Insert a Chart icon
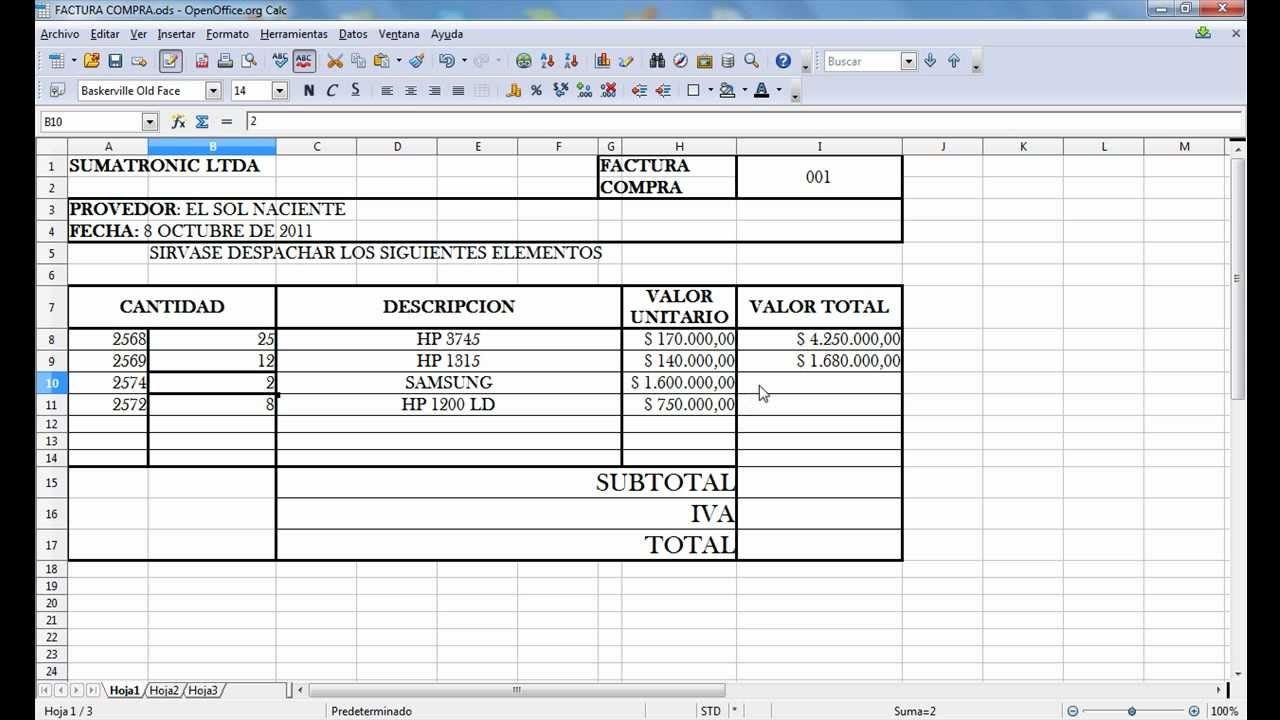The width and height of the screenshot is (1280, 720). pyautogui.click(x=603, y=61)
